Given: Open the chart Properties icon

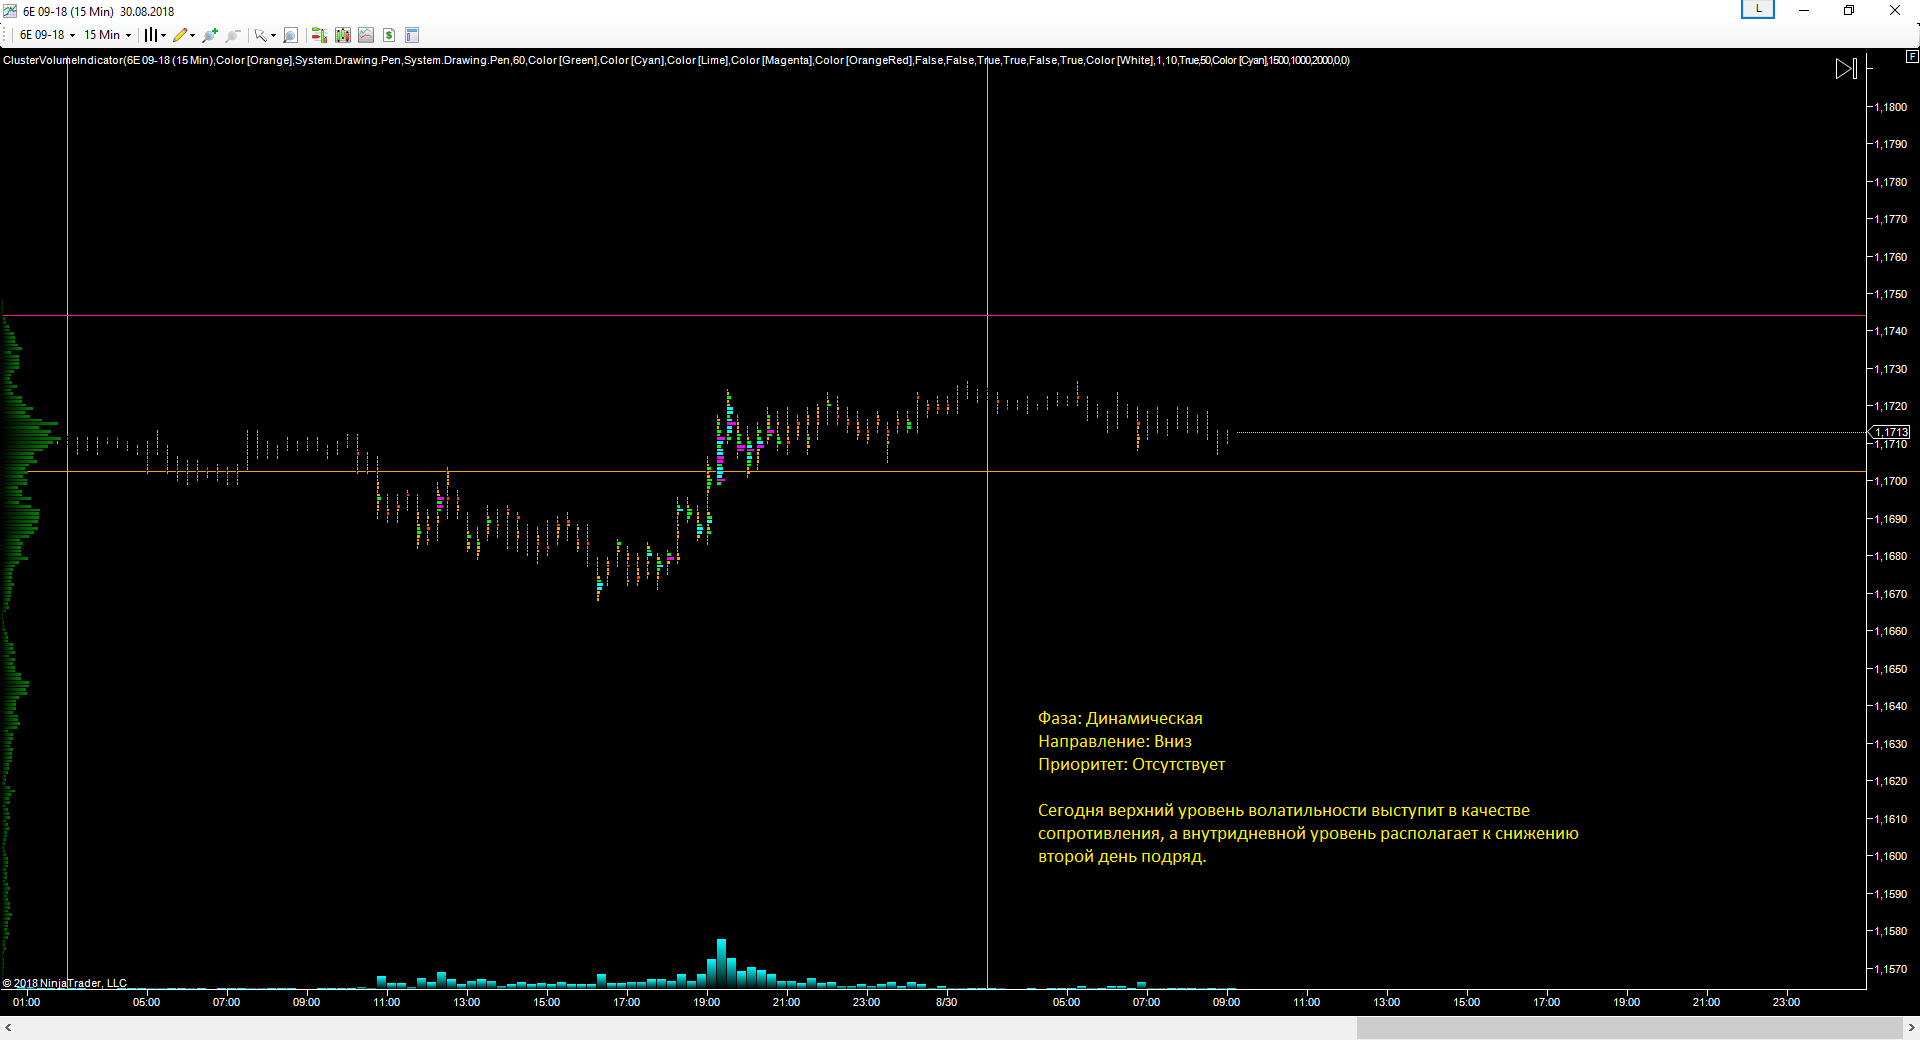Looking at the screenshot, I should pos(412,35).
